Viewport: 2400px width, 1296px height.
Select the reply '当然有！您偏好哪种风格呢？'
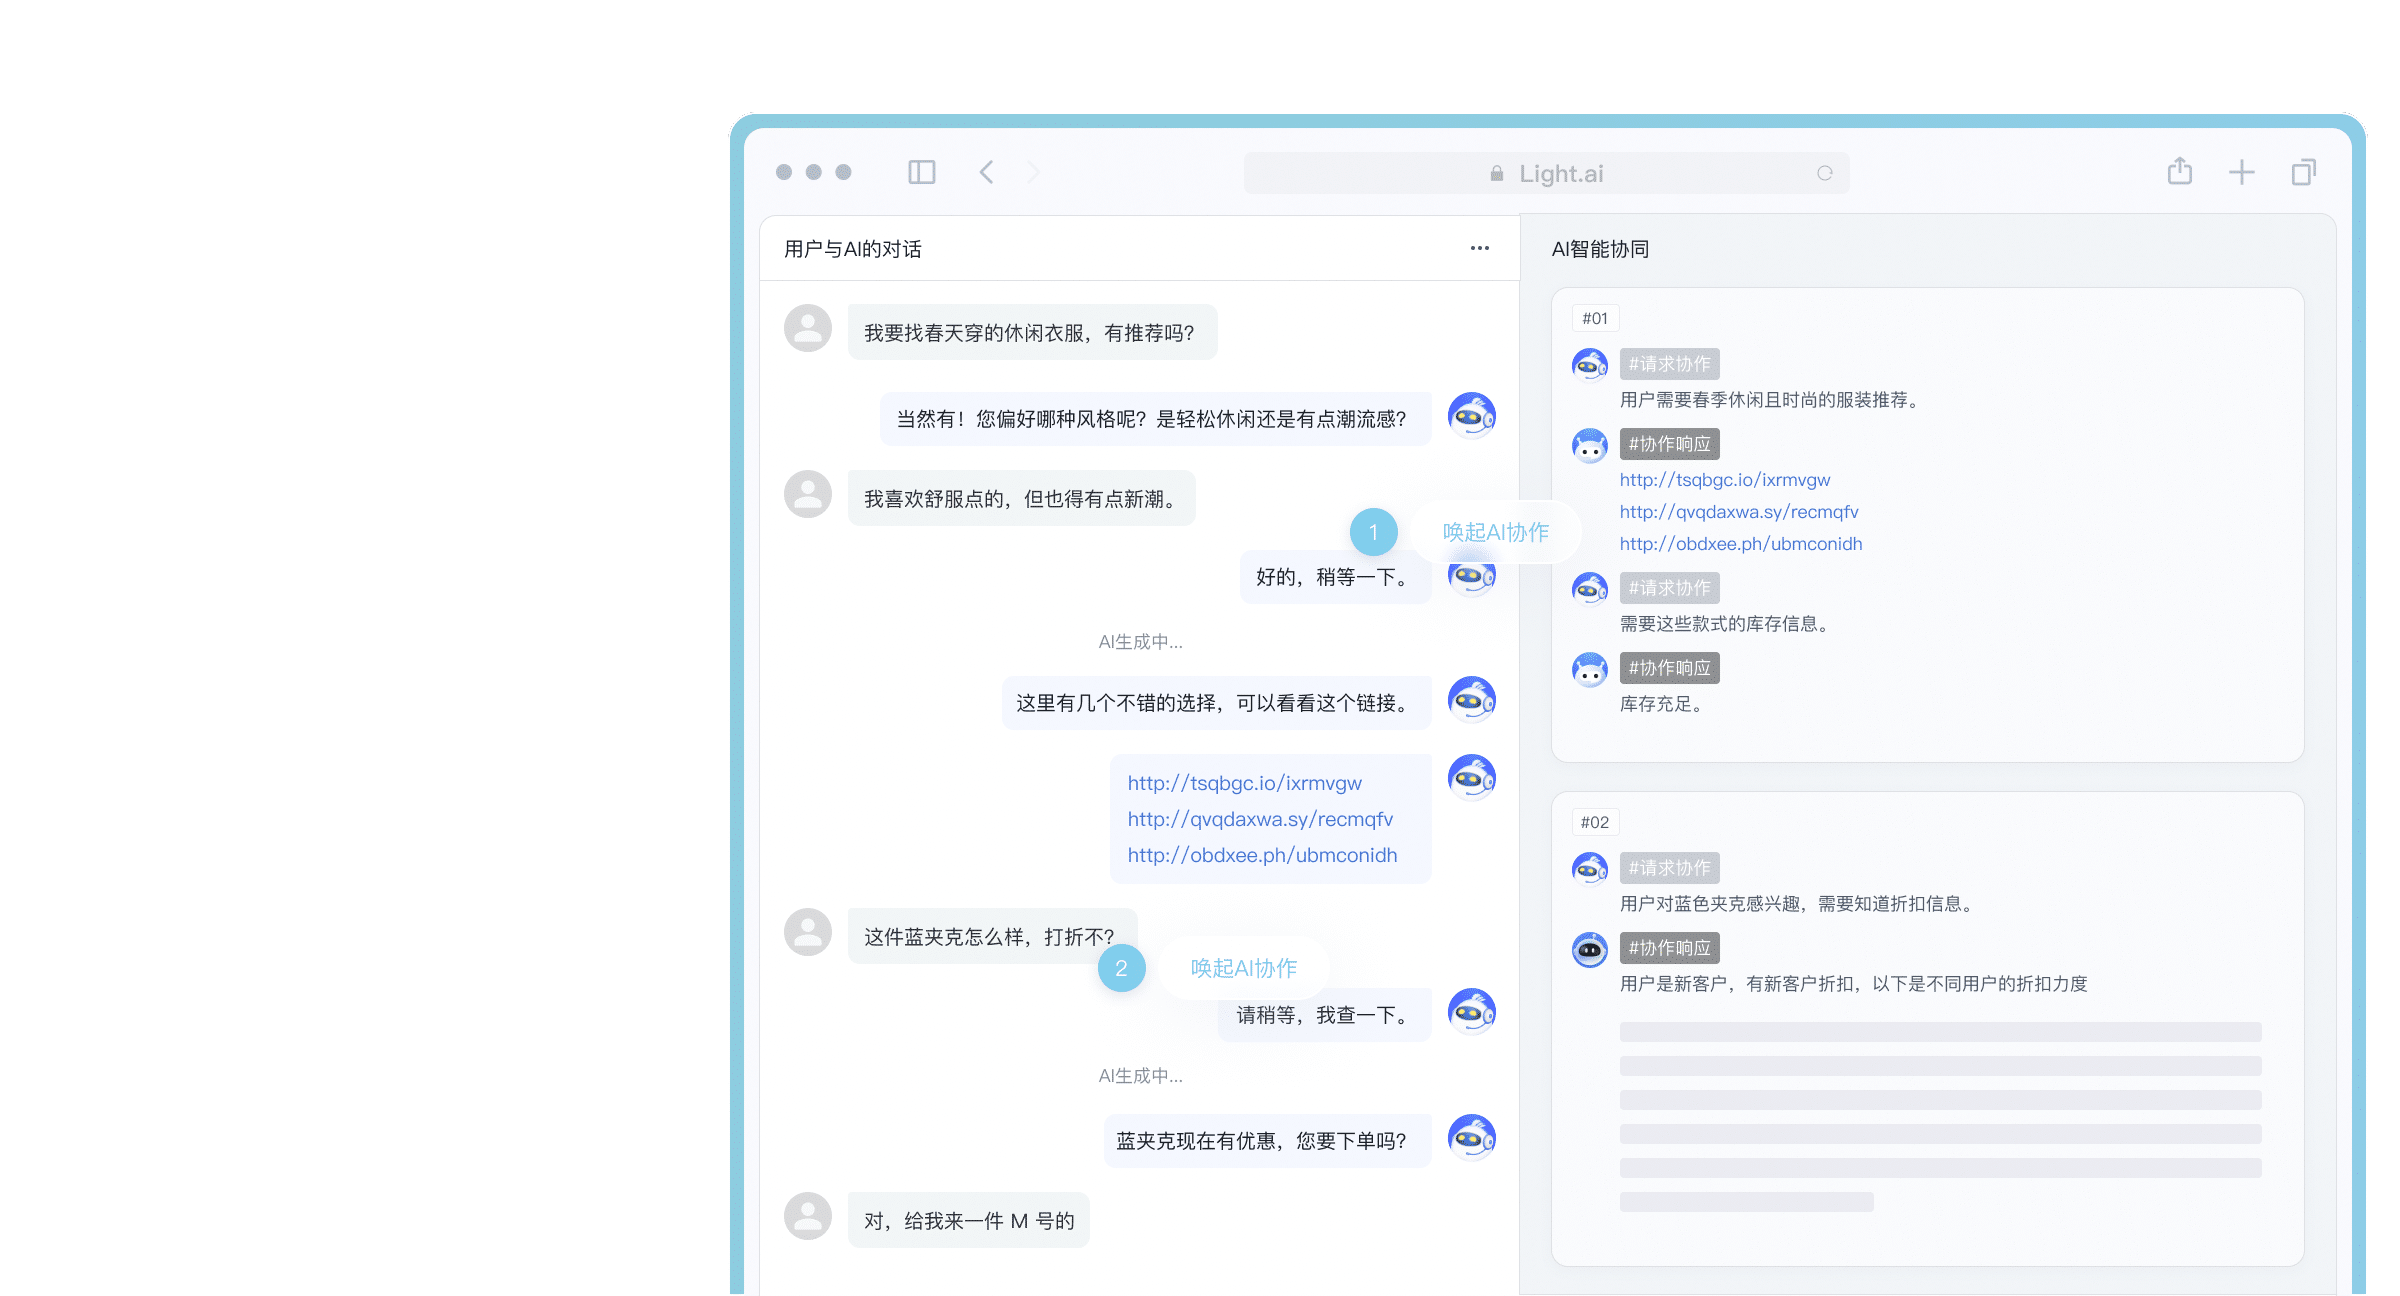[1156, 418]
